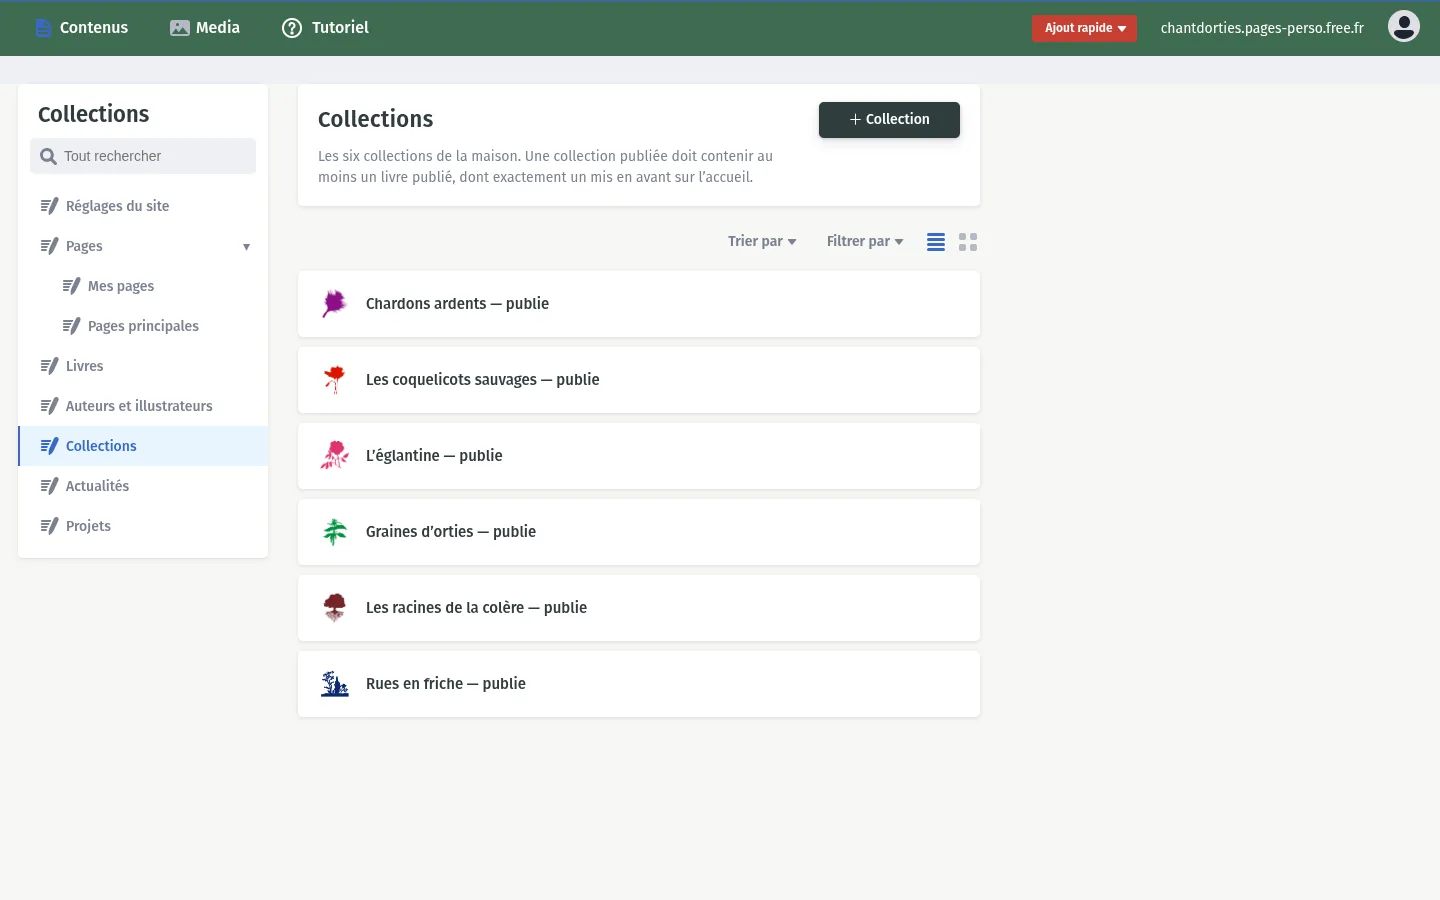Click the pink L'églantine rose thumbnail
Screen dimensions: 1440x900
334,456
